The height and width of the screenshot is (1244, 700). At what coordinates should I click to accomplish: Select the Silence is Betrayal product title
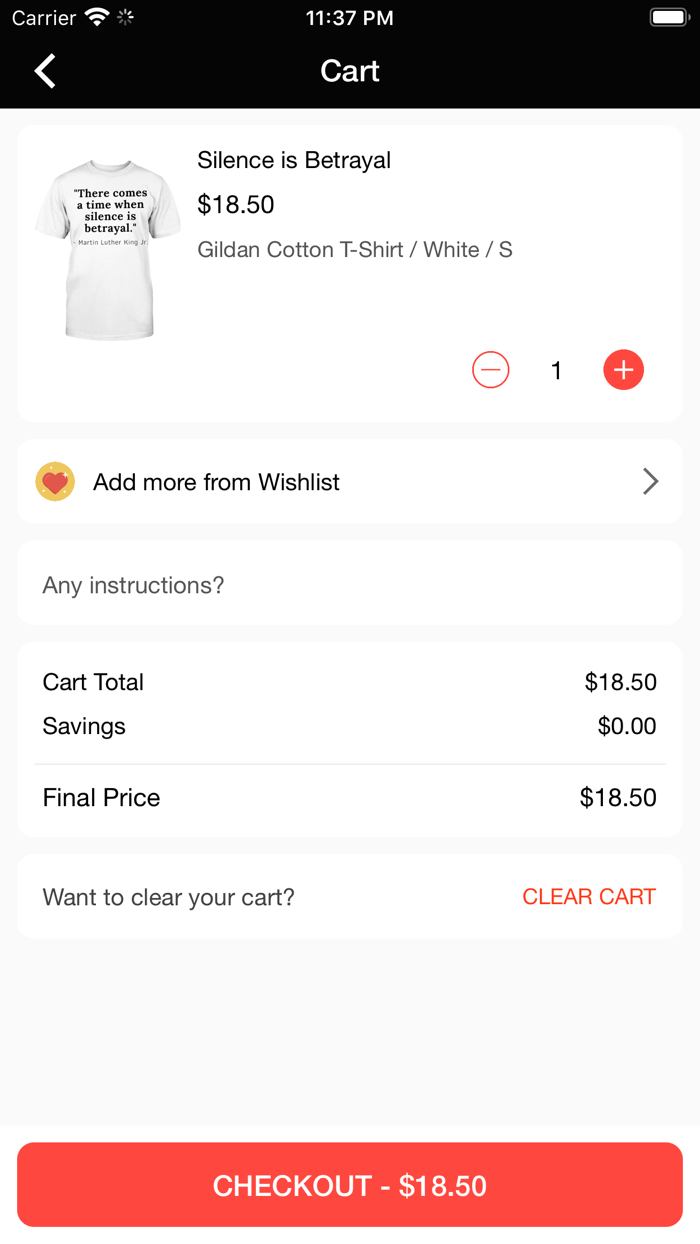[x=294, y=160]
